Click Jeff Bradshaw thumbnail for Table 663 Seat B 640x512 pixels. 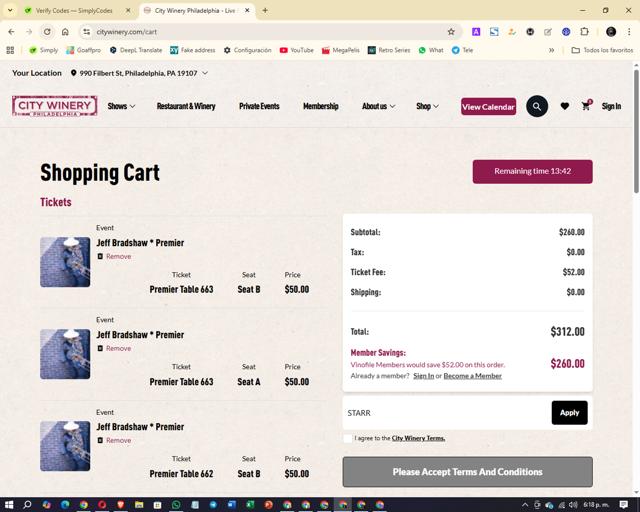click(65, 262)
